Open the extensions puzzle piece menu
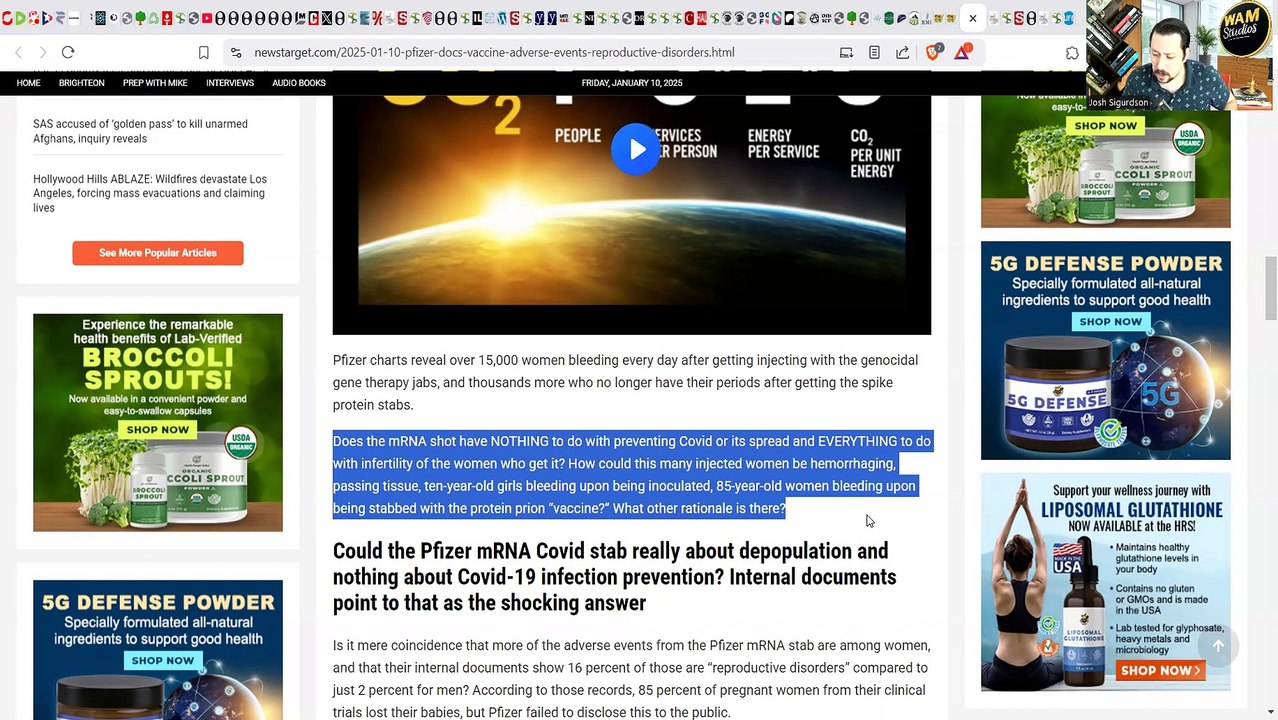1278x720 pixels. coord(1072,52)
